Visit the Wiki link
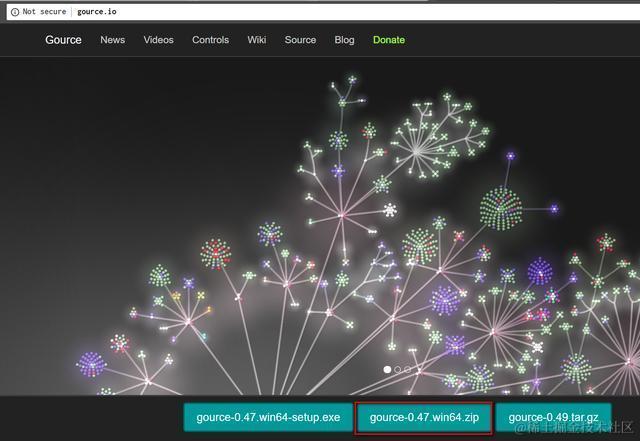This screenshot has height=441, width=640. [257, 40]
